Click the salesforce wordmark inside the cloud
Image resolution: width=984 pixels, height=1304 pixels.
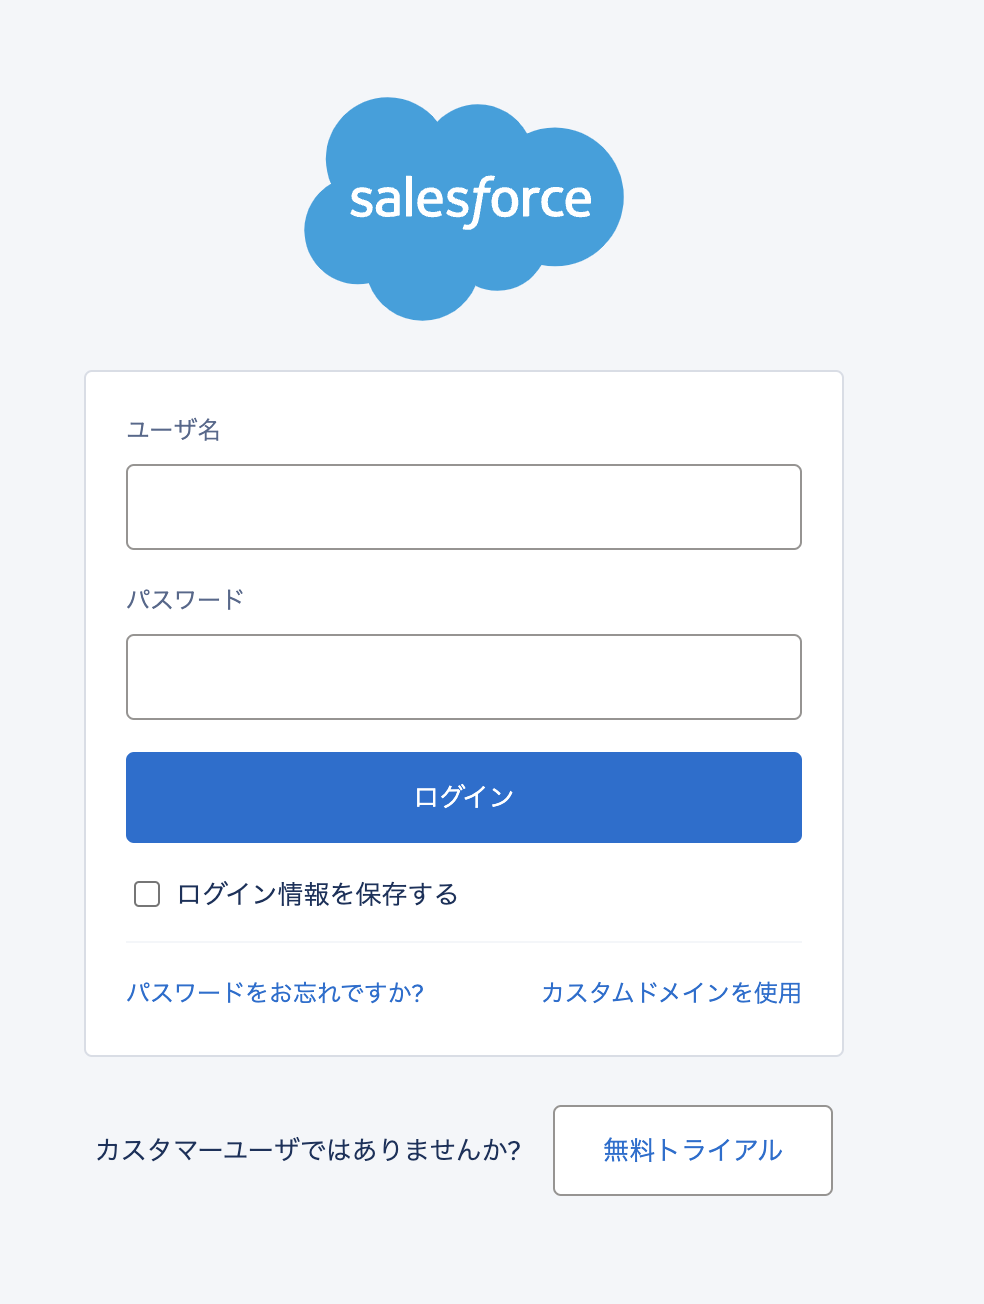(470, 200)
